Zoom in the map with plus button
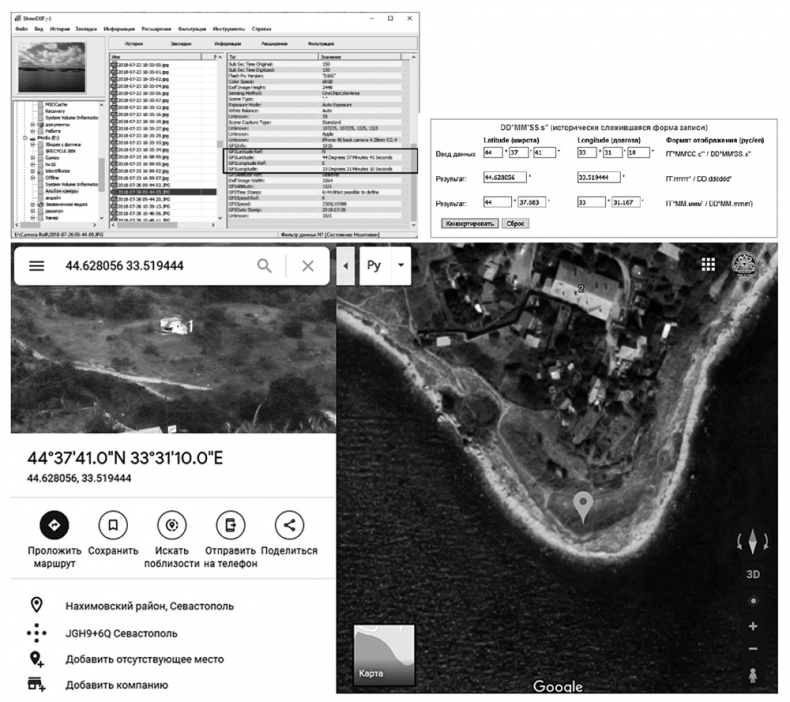Screen dimensions: 790x702 coord(753,626)
